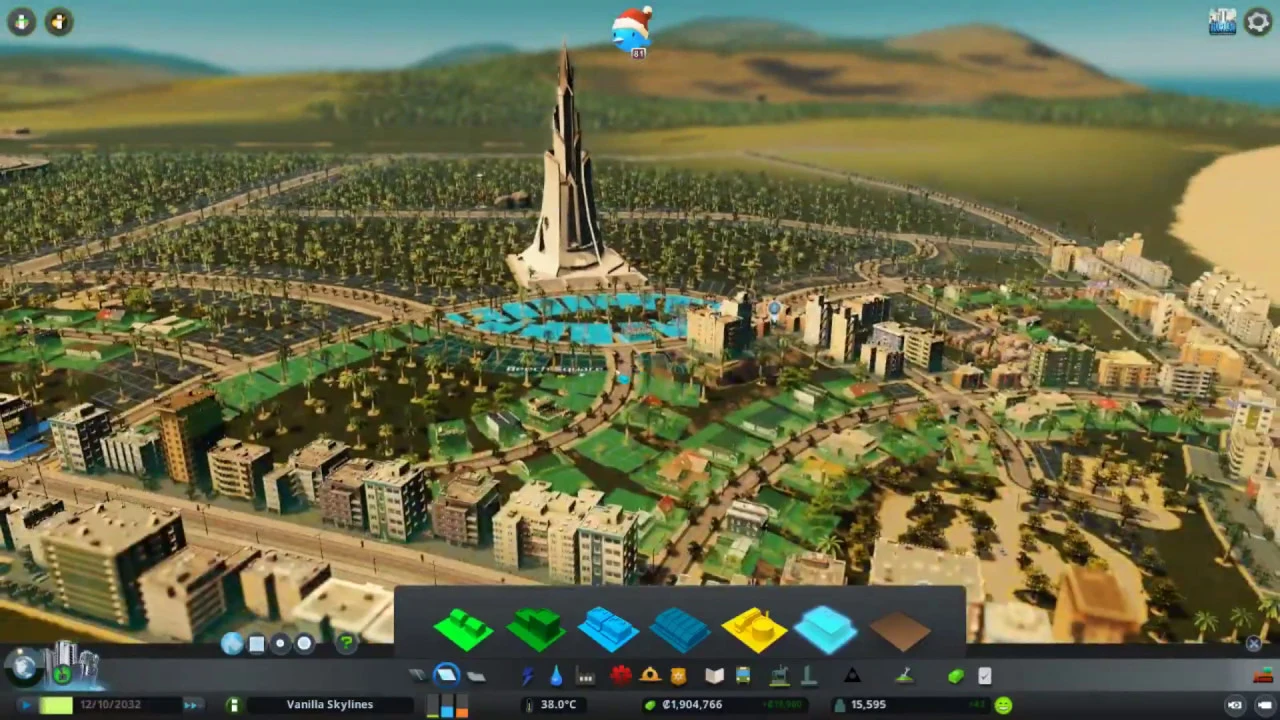The image size is (1280, 720).
Task: Open the Monuments menu
Action: (x=852, y=677)
